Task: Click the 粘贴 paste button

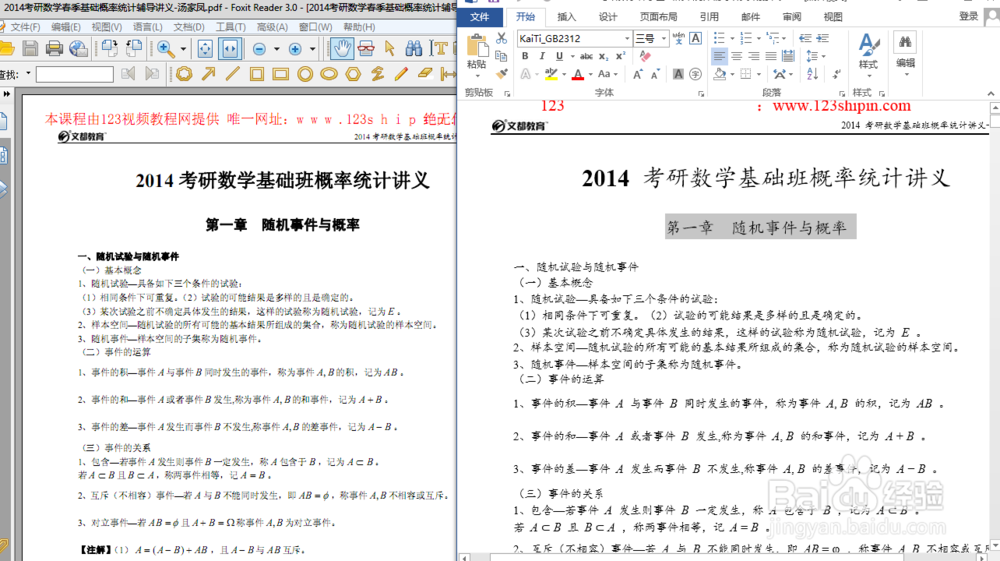Action: pos(476,51)
